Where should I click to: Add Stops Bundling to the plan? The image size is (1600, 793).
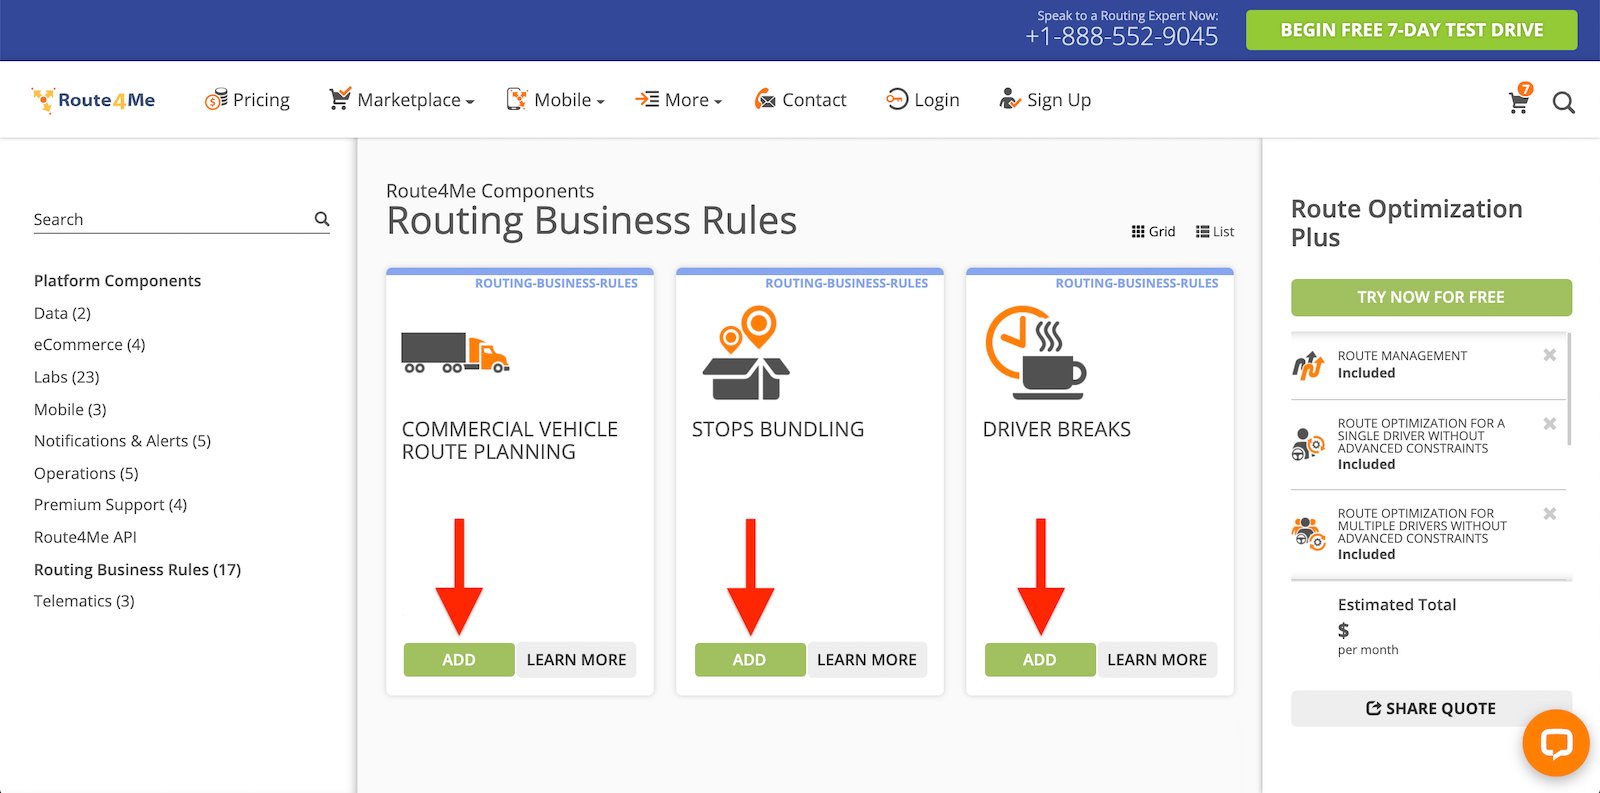[749, 660]
